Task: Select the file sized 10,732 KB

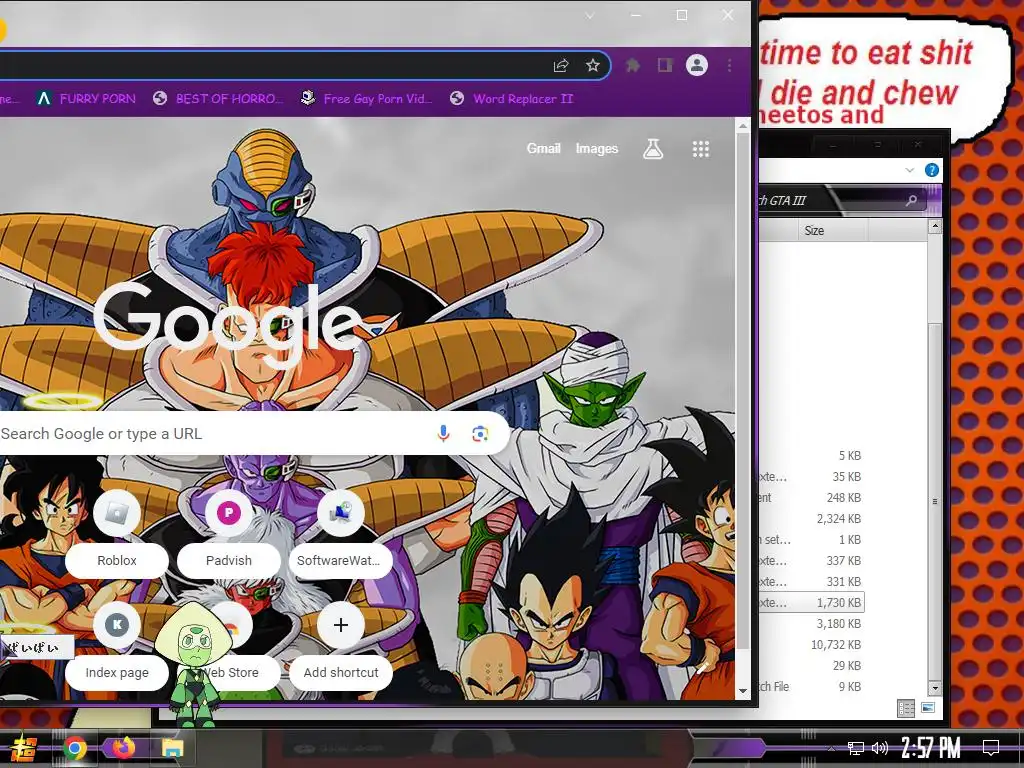Action: (x=811, y=645)
